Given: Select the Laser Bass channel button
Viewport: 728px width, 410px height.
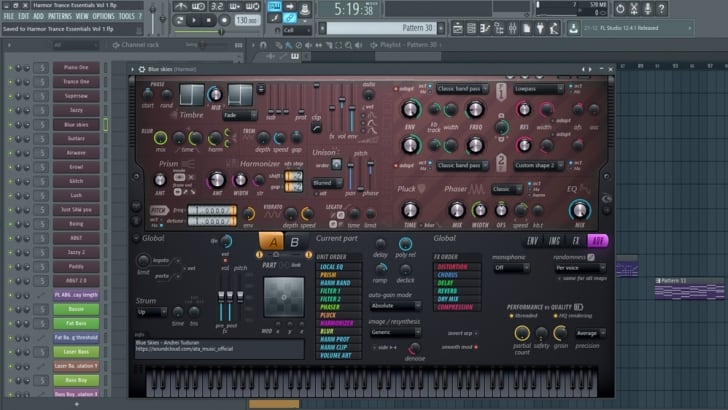Looking at the screenshot, I should point(76,352).
